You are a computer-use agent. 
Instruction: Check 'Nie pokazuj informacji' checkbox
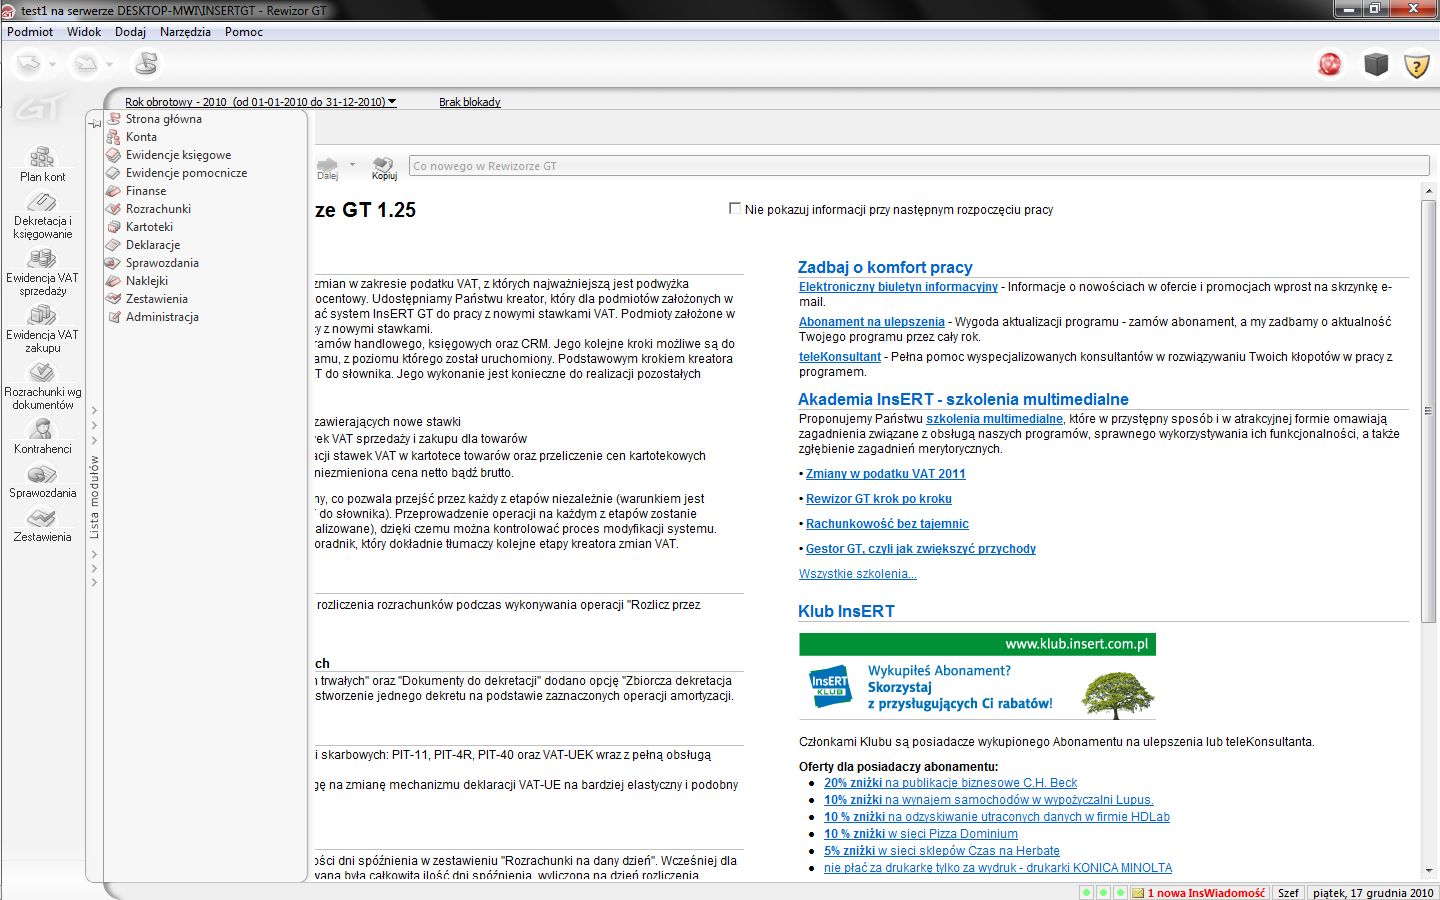[735, 209]
